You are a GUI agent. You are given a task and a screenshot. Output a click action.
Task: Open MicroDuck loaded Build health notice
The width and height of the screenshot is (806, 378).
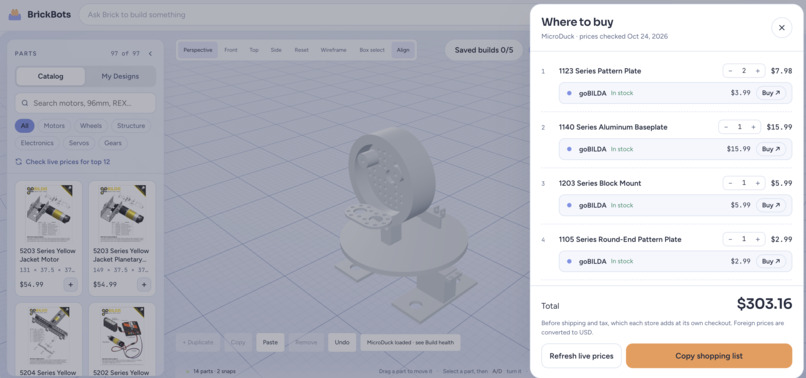[410, 342]
